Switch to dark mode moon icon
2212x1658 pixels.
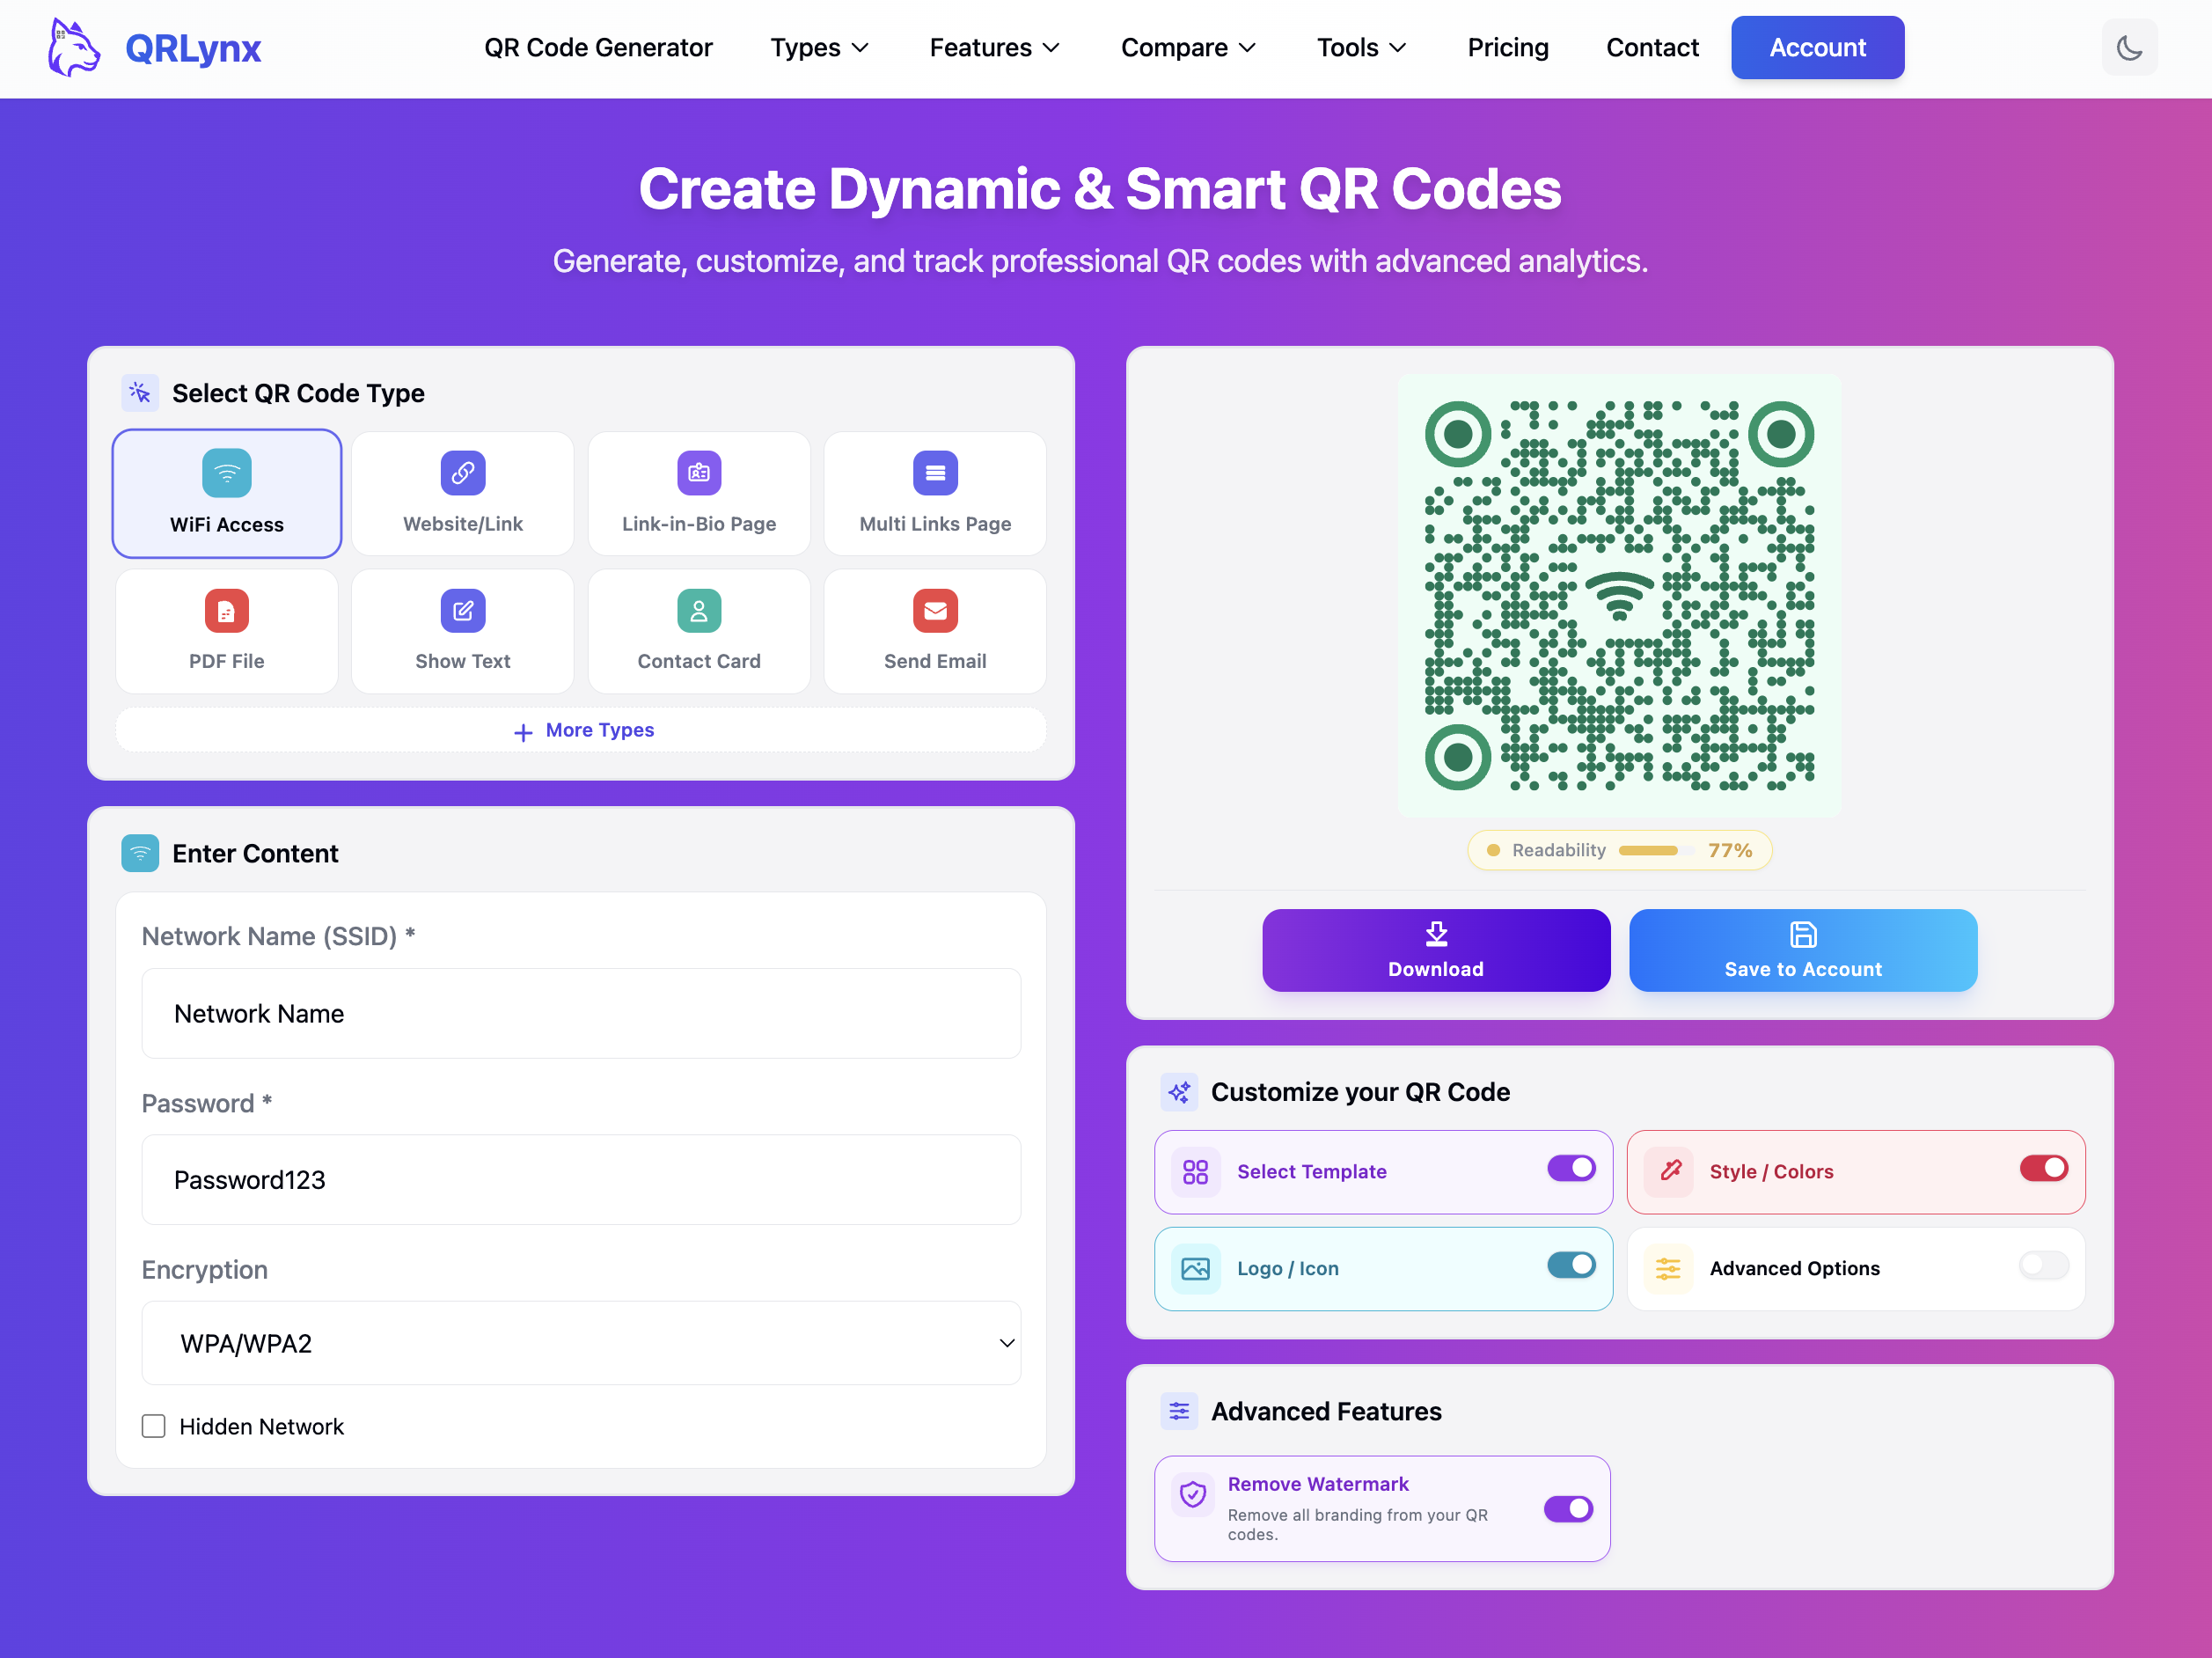2128,48
